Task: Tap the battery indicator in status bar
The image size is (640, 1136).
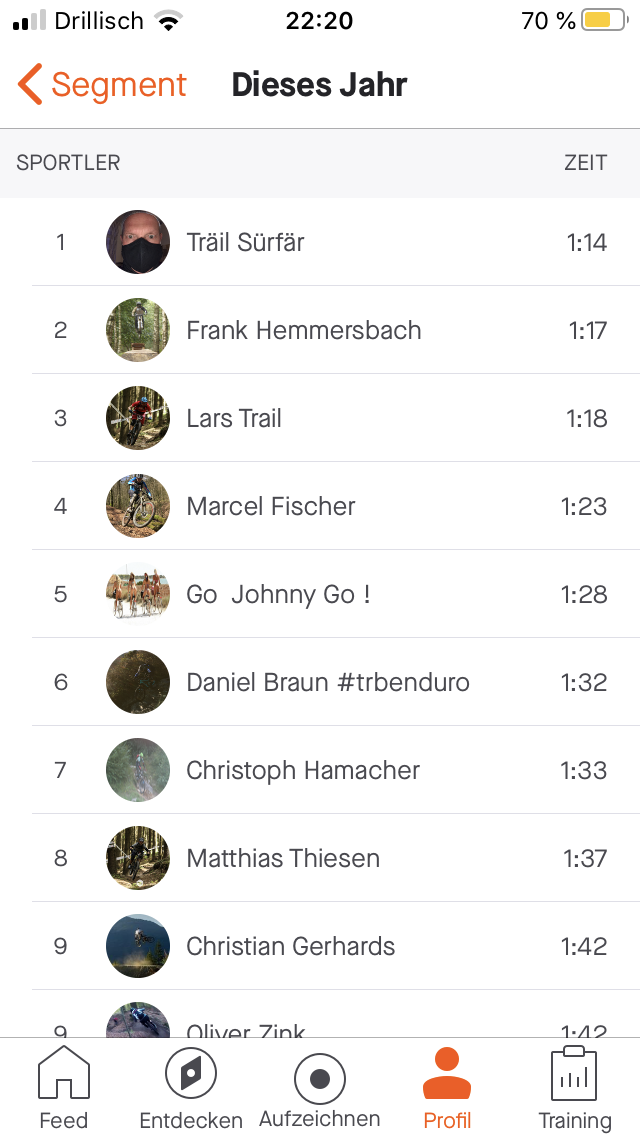Action: (603, 21)
